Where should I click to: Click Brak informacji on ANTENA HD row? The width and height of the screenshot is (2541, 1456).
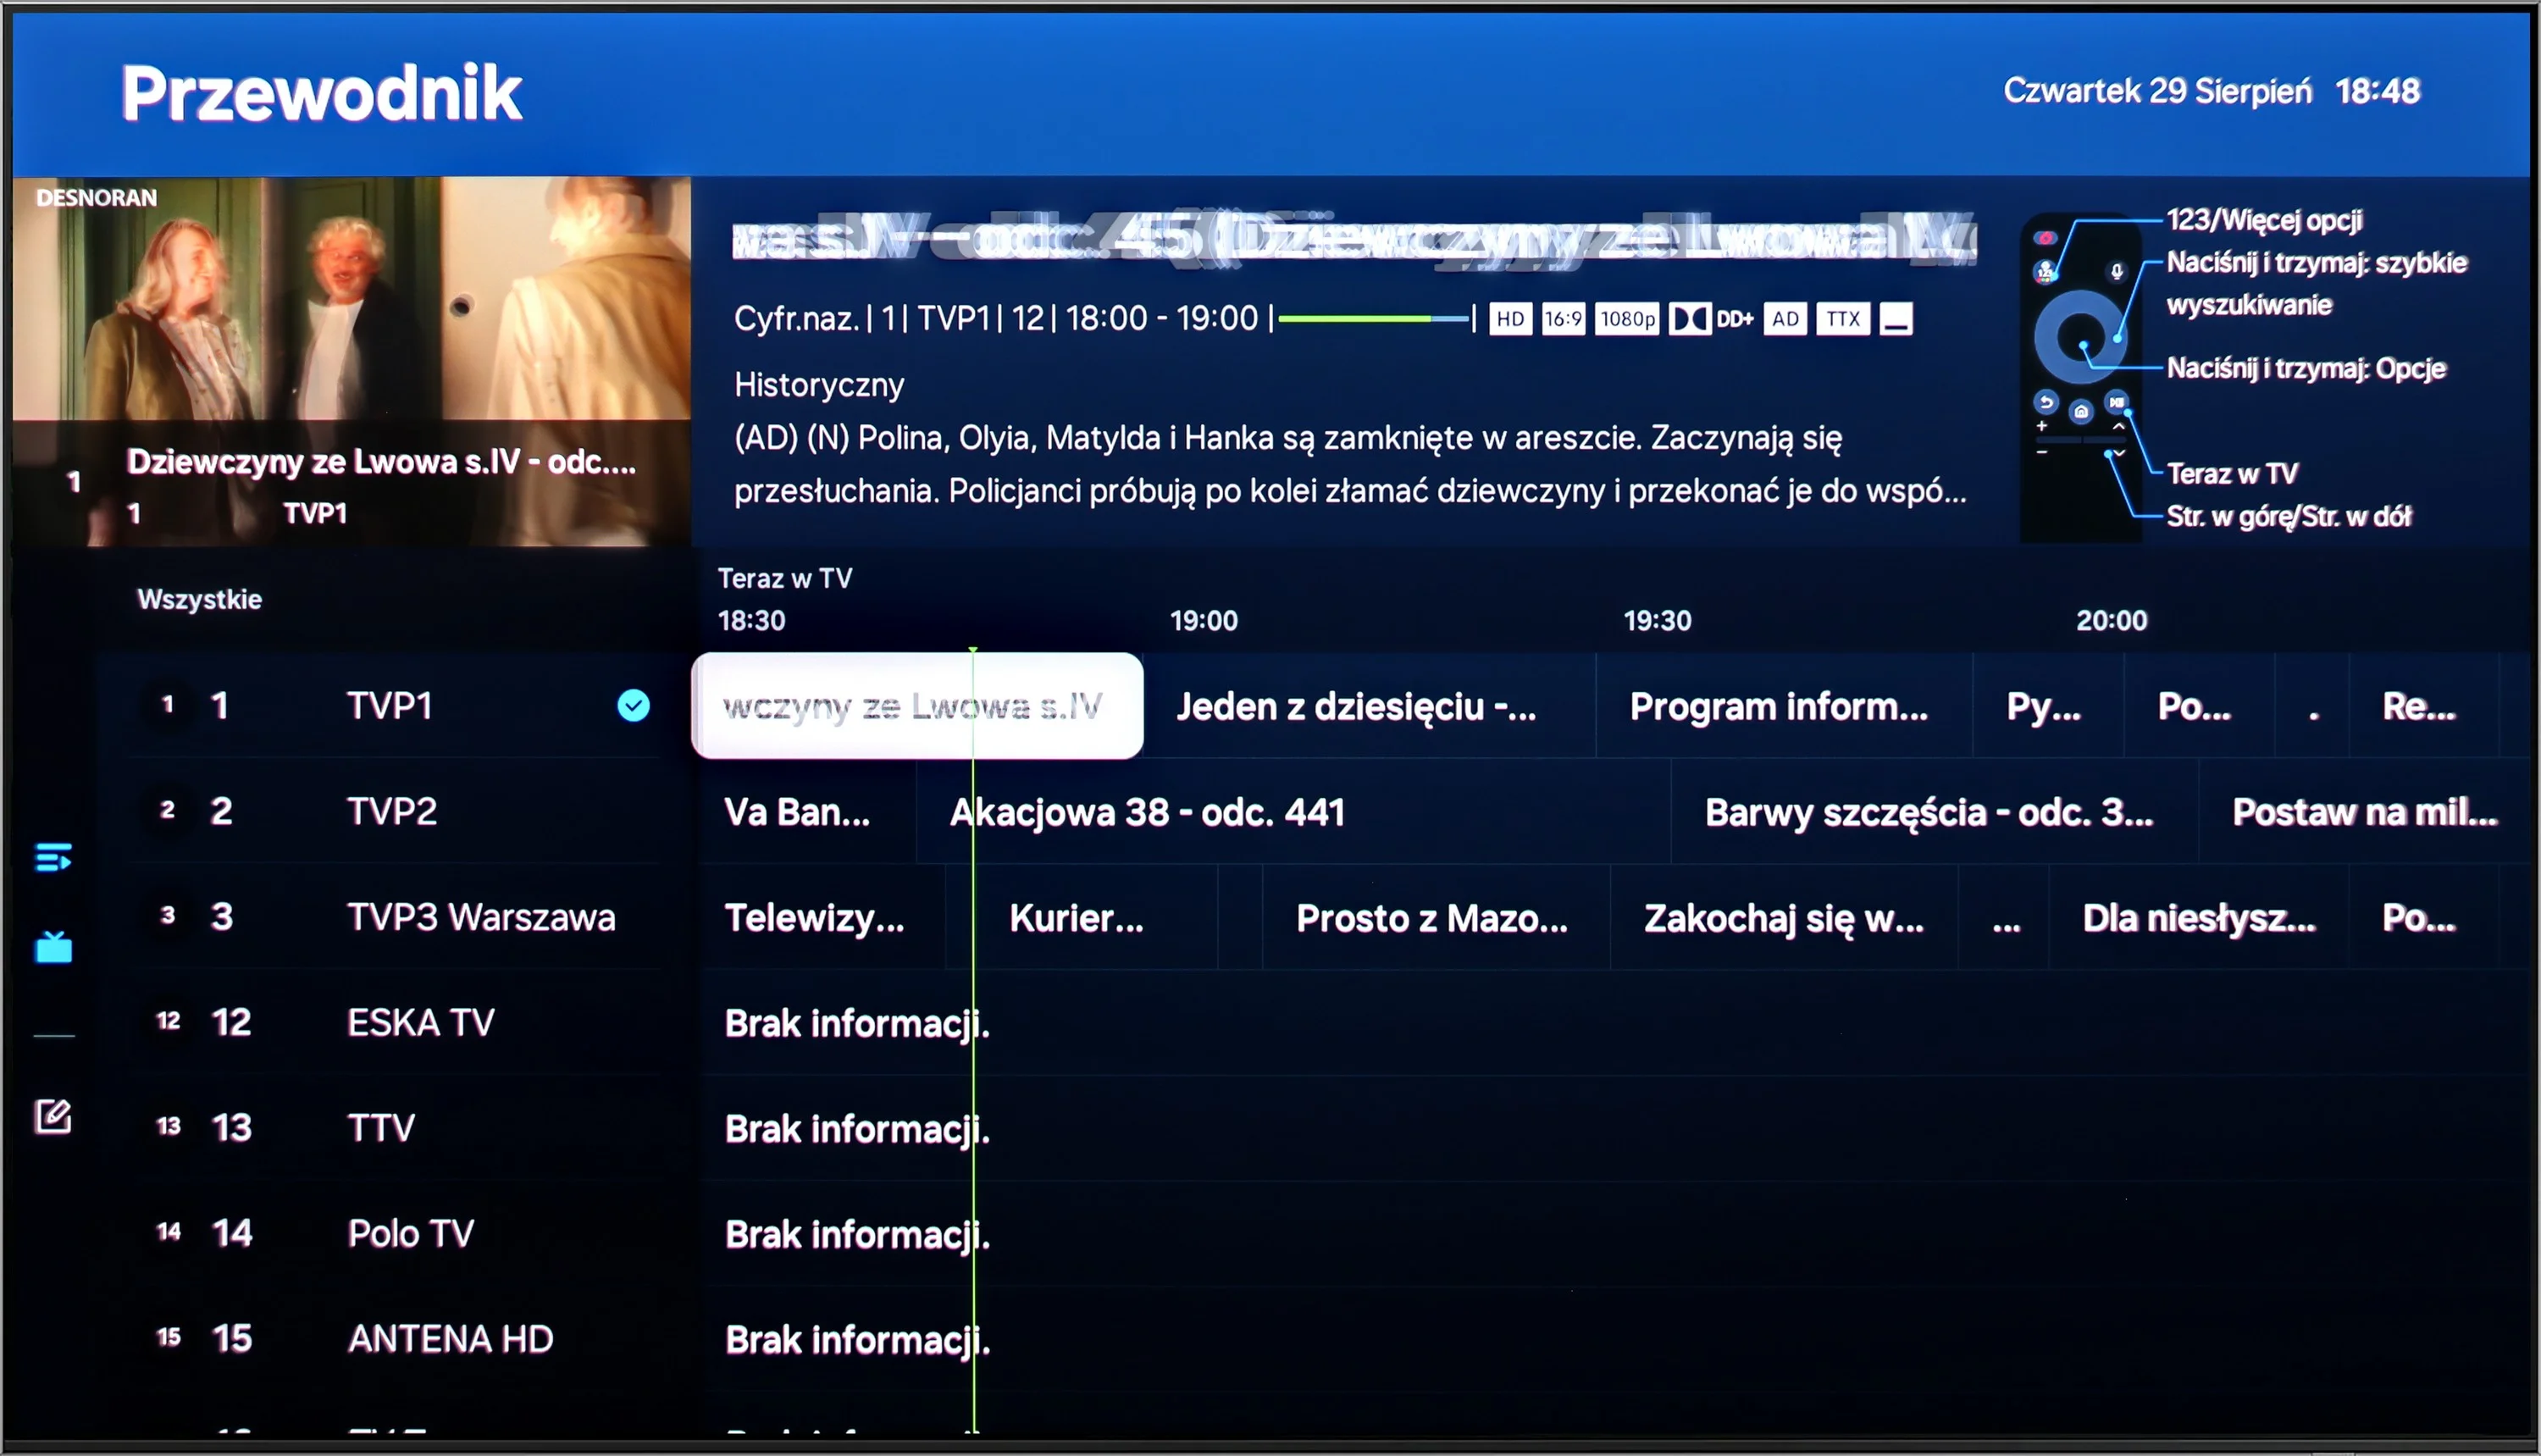[857, 1340]
